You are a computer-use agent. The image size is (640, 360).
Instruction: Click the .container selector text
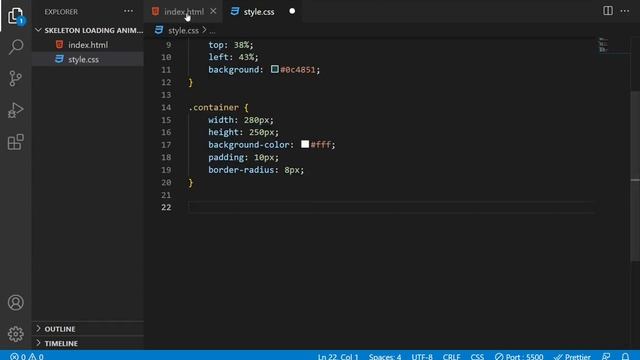click(x=213, y=107)
